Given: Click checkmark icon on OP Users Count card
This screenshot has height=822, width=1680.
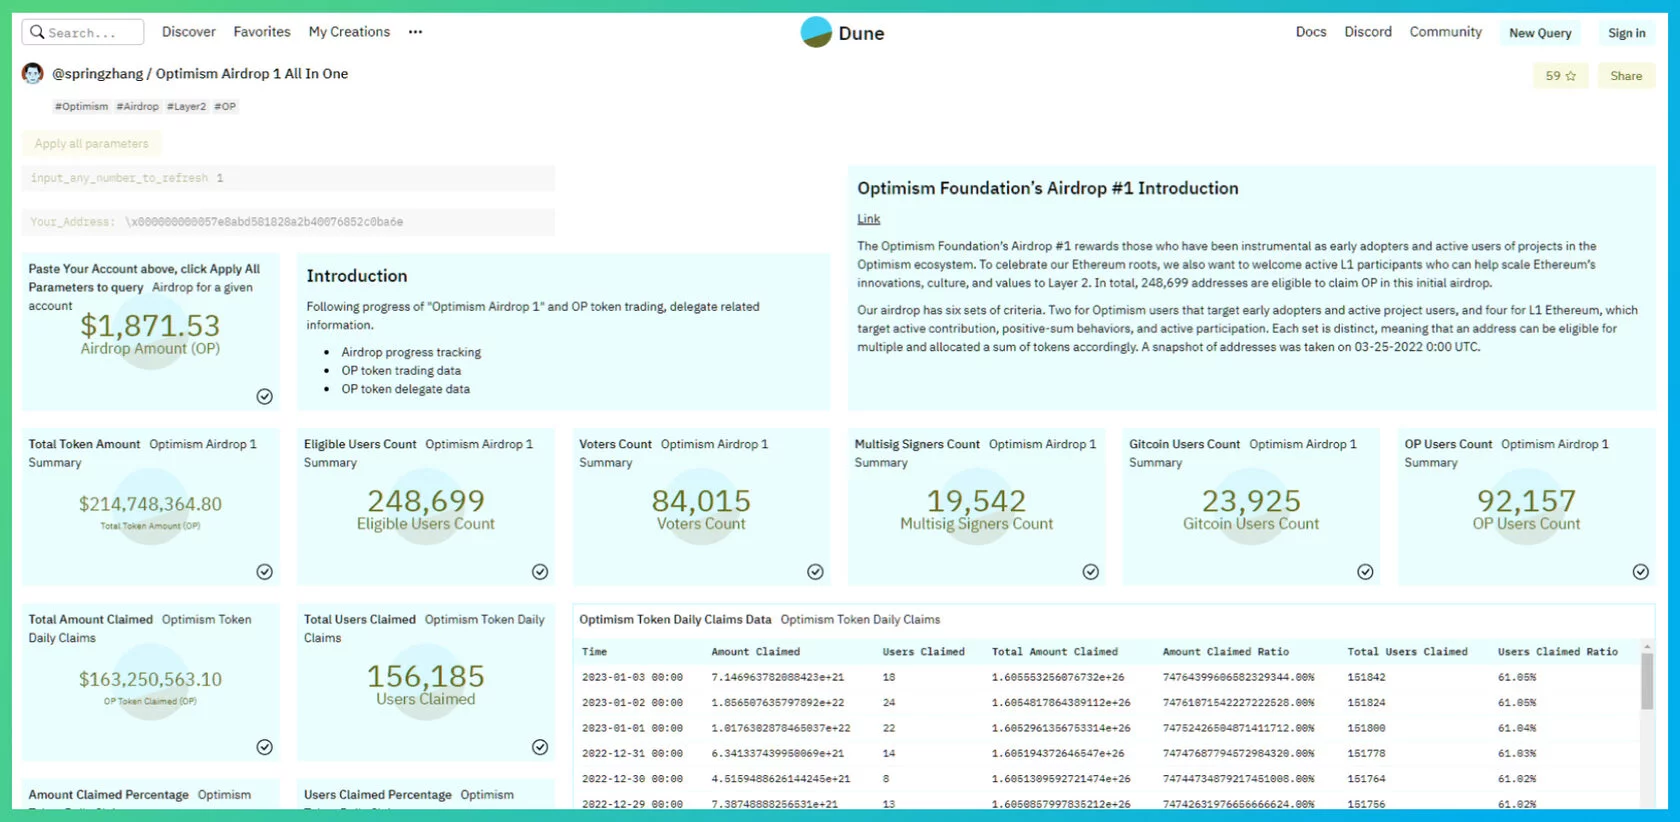Looking at the screenshot, I should pos(1641,572).
